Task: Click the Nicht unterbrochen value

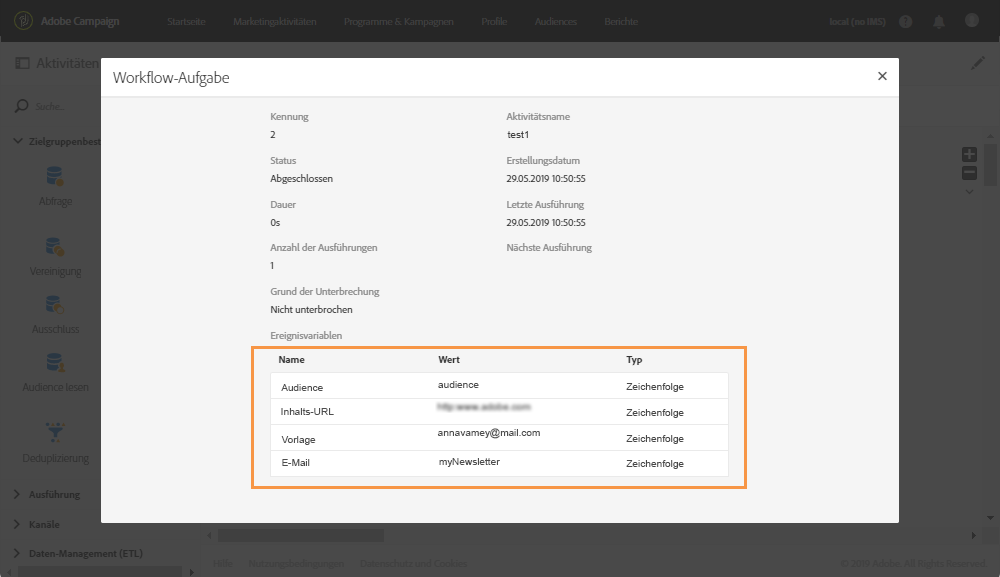Action: 311,310
